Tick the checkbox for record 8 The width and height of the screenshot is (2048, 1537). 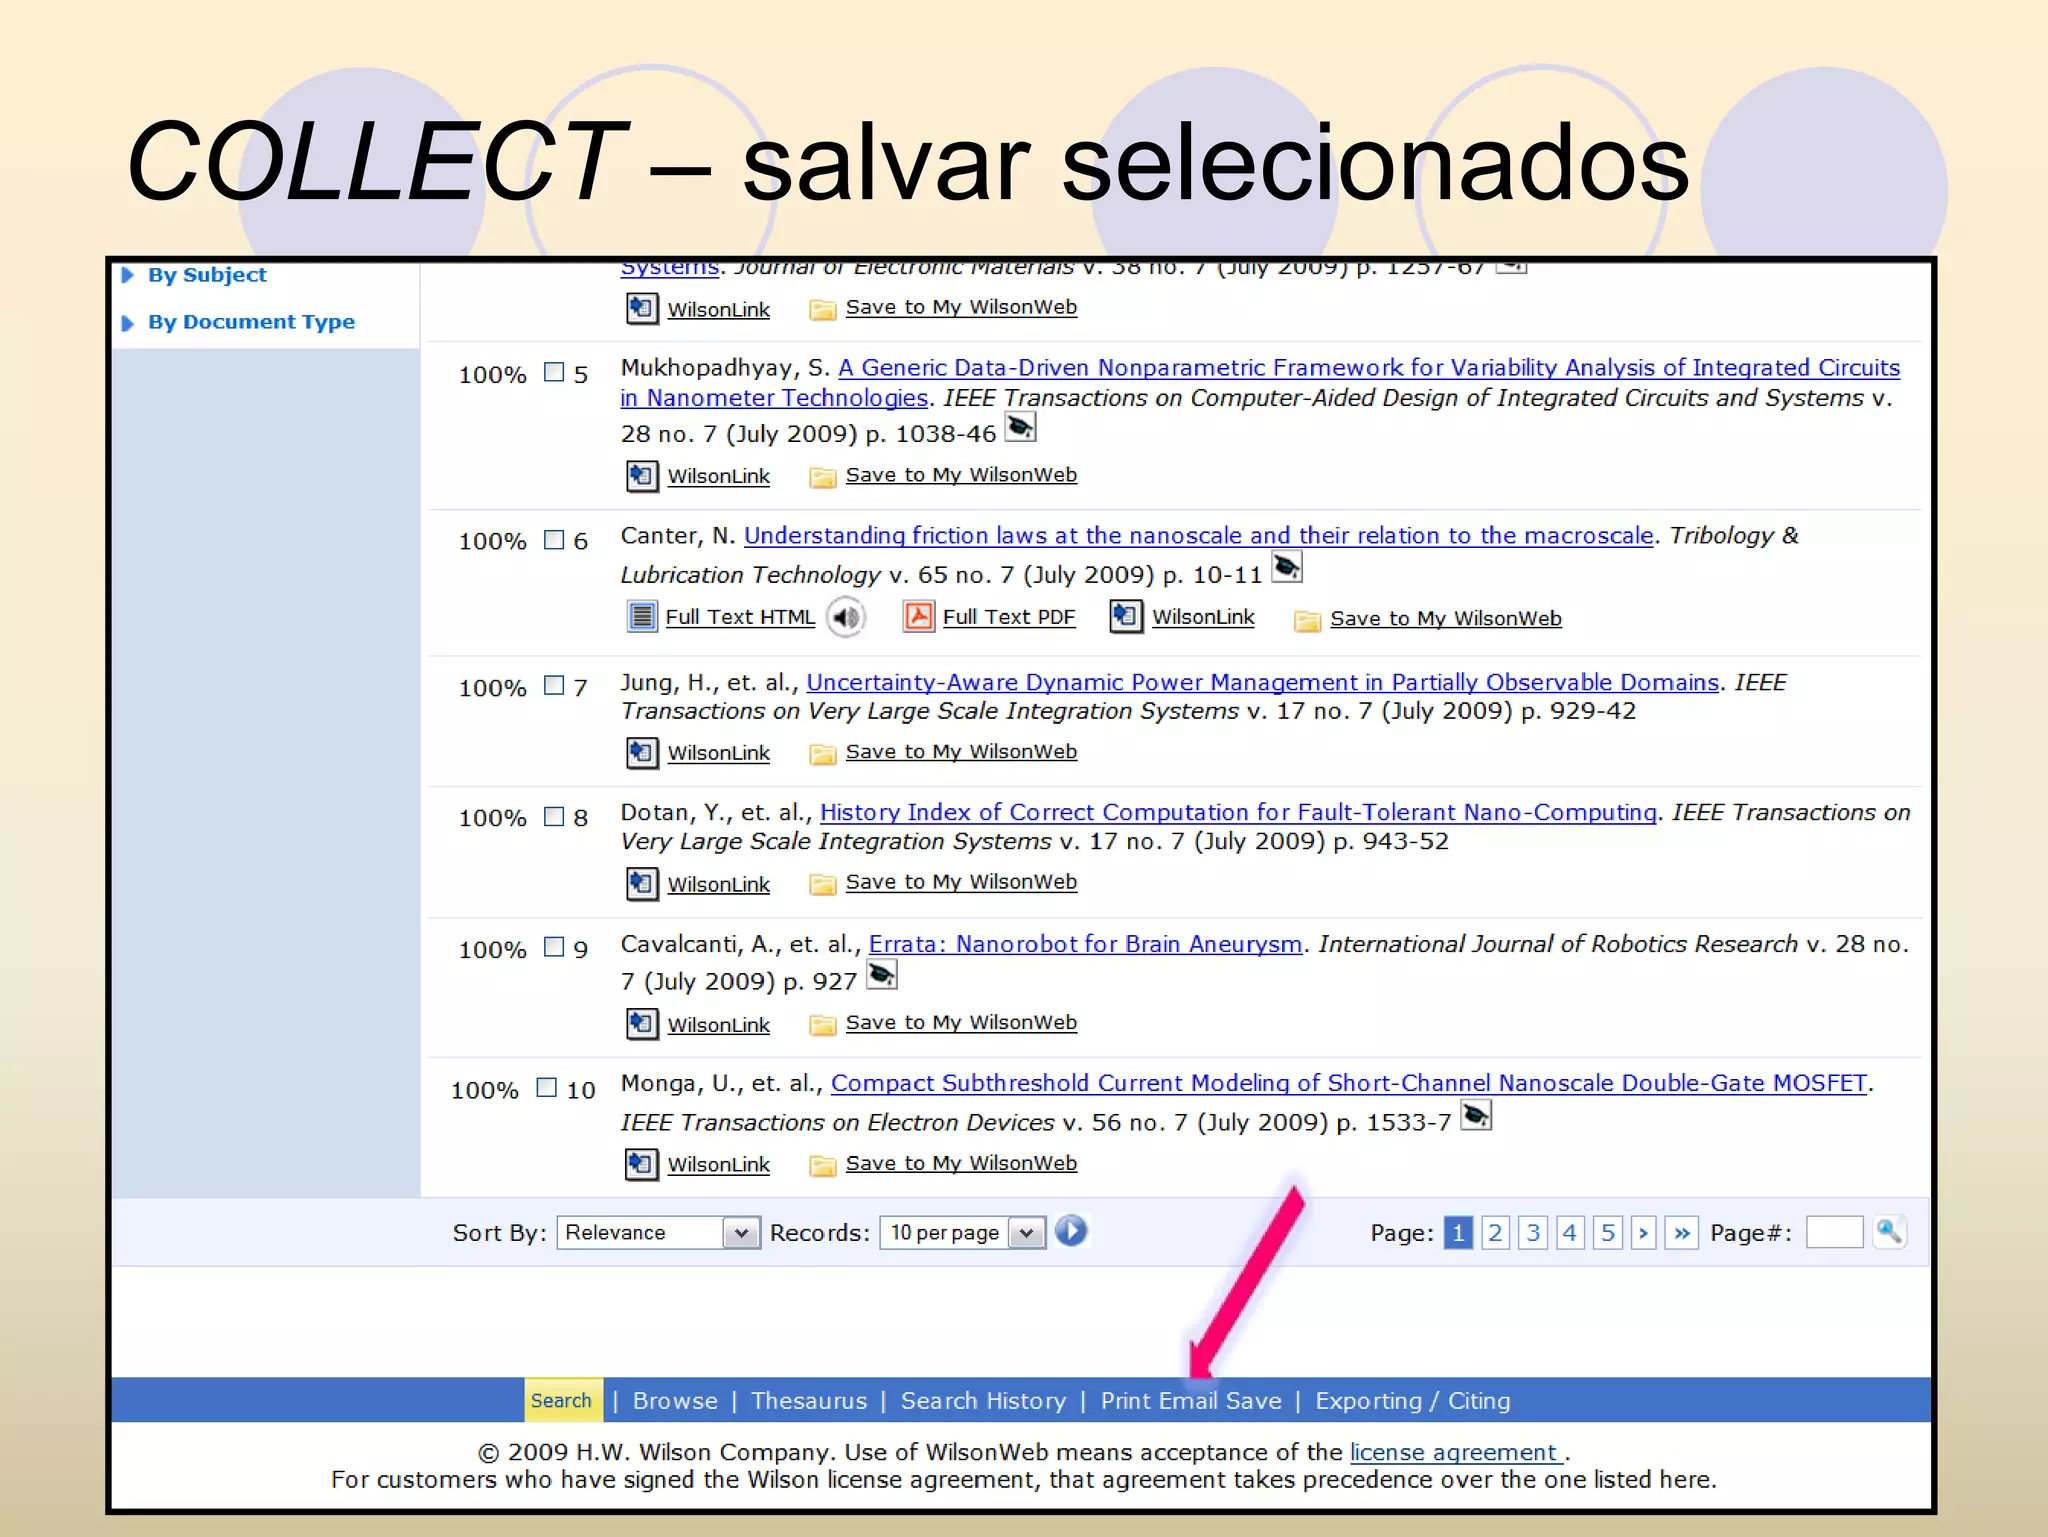tap(554, 816)
